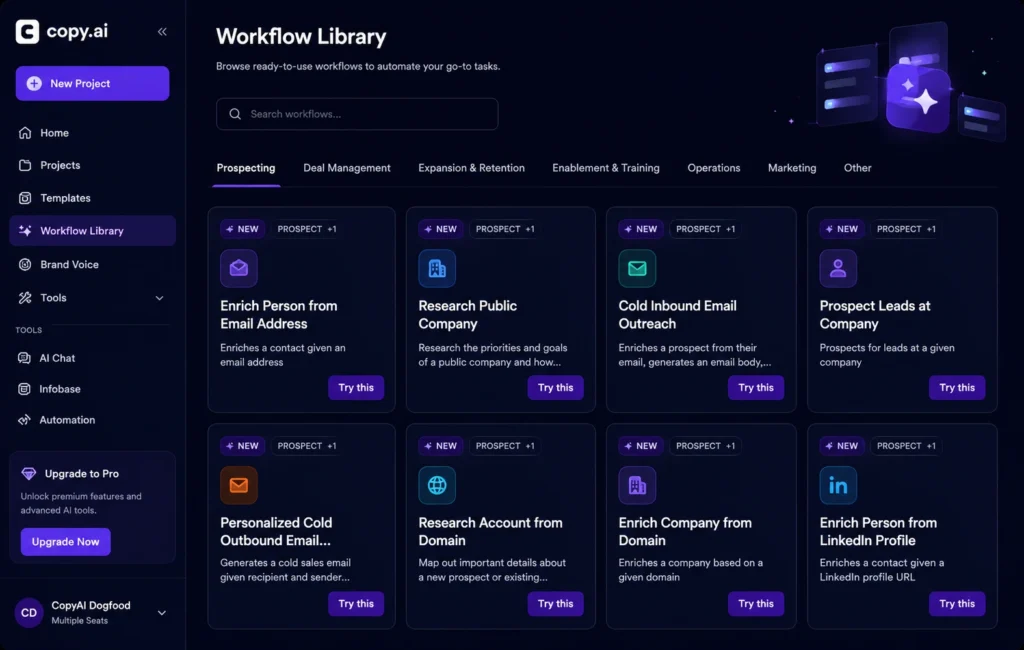The height and width of the screenshot is (650, 1024).
Task: Switch to the Deal Management tab
Action: click(x=347, y=168)
